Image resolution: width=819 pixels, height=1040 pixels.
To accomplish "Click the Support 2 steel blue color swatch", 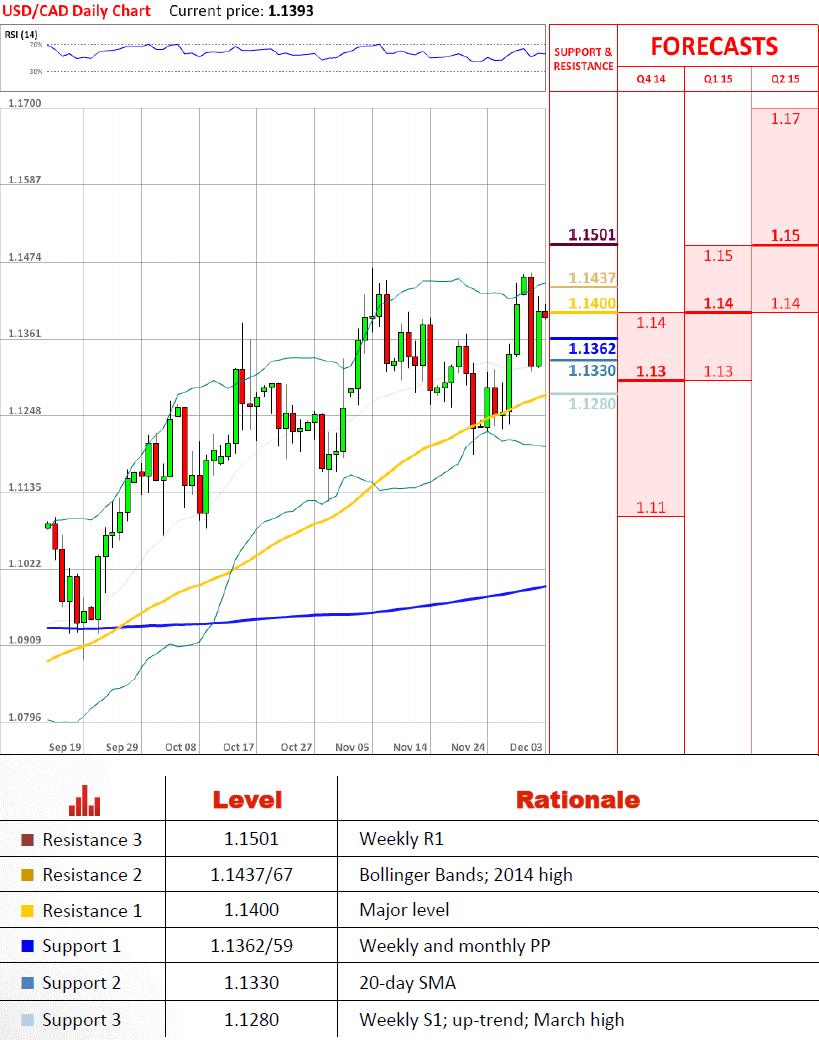I will click(27, 983).
